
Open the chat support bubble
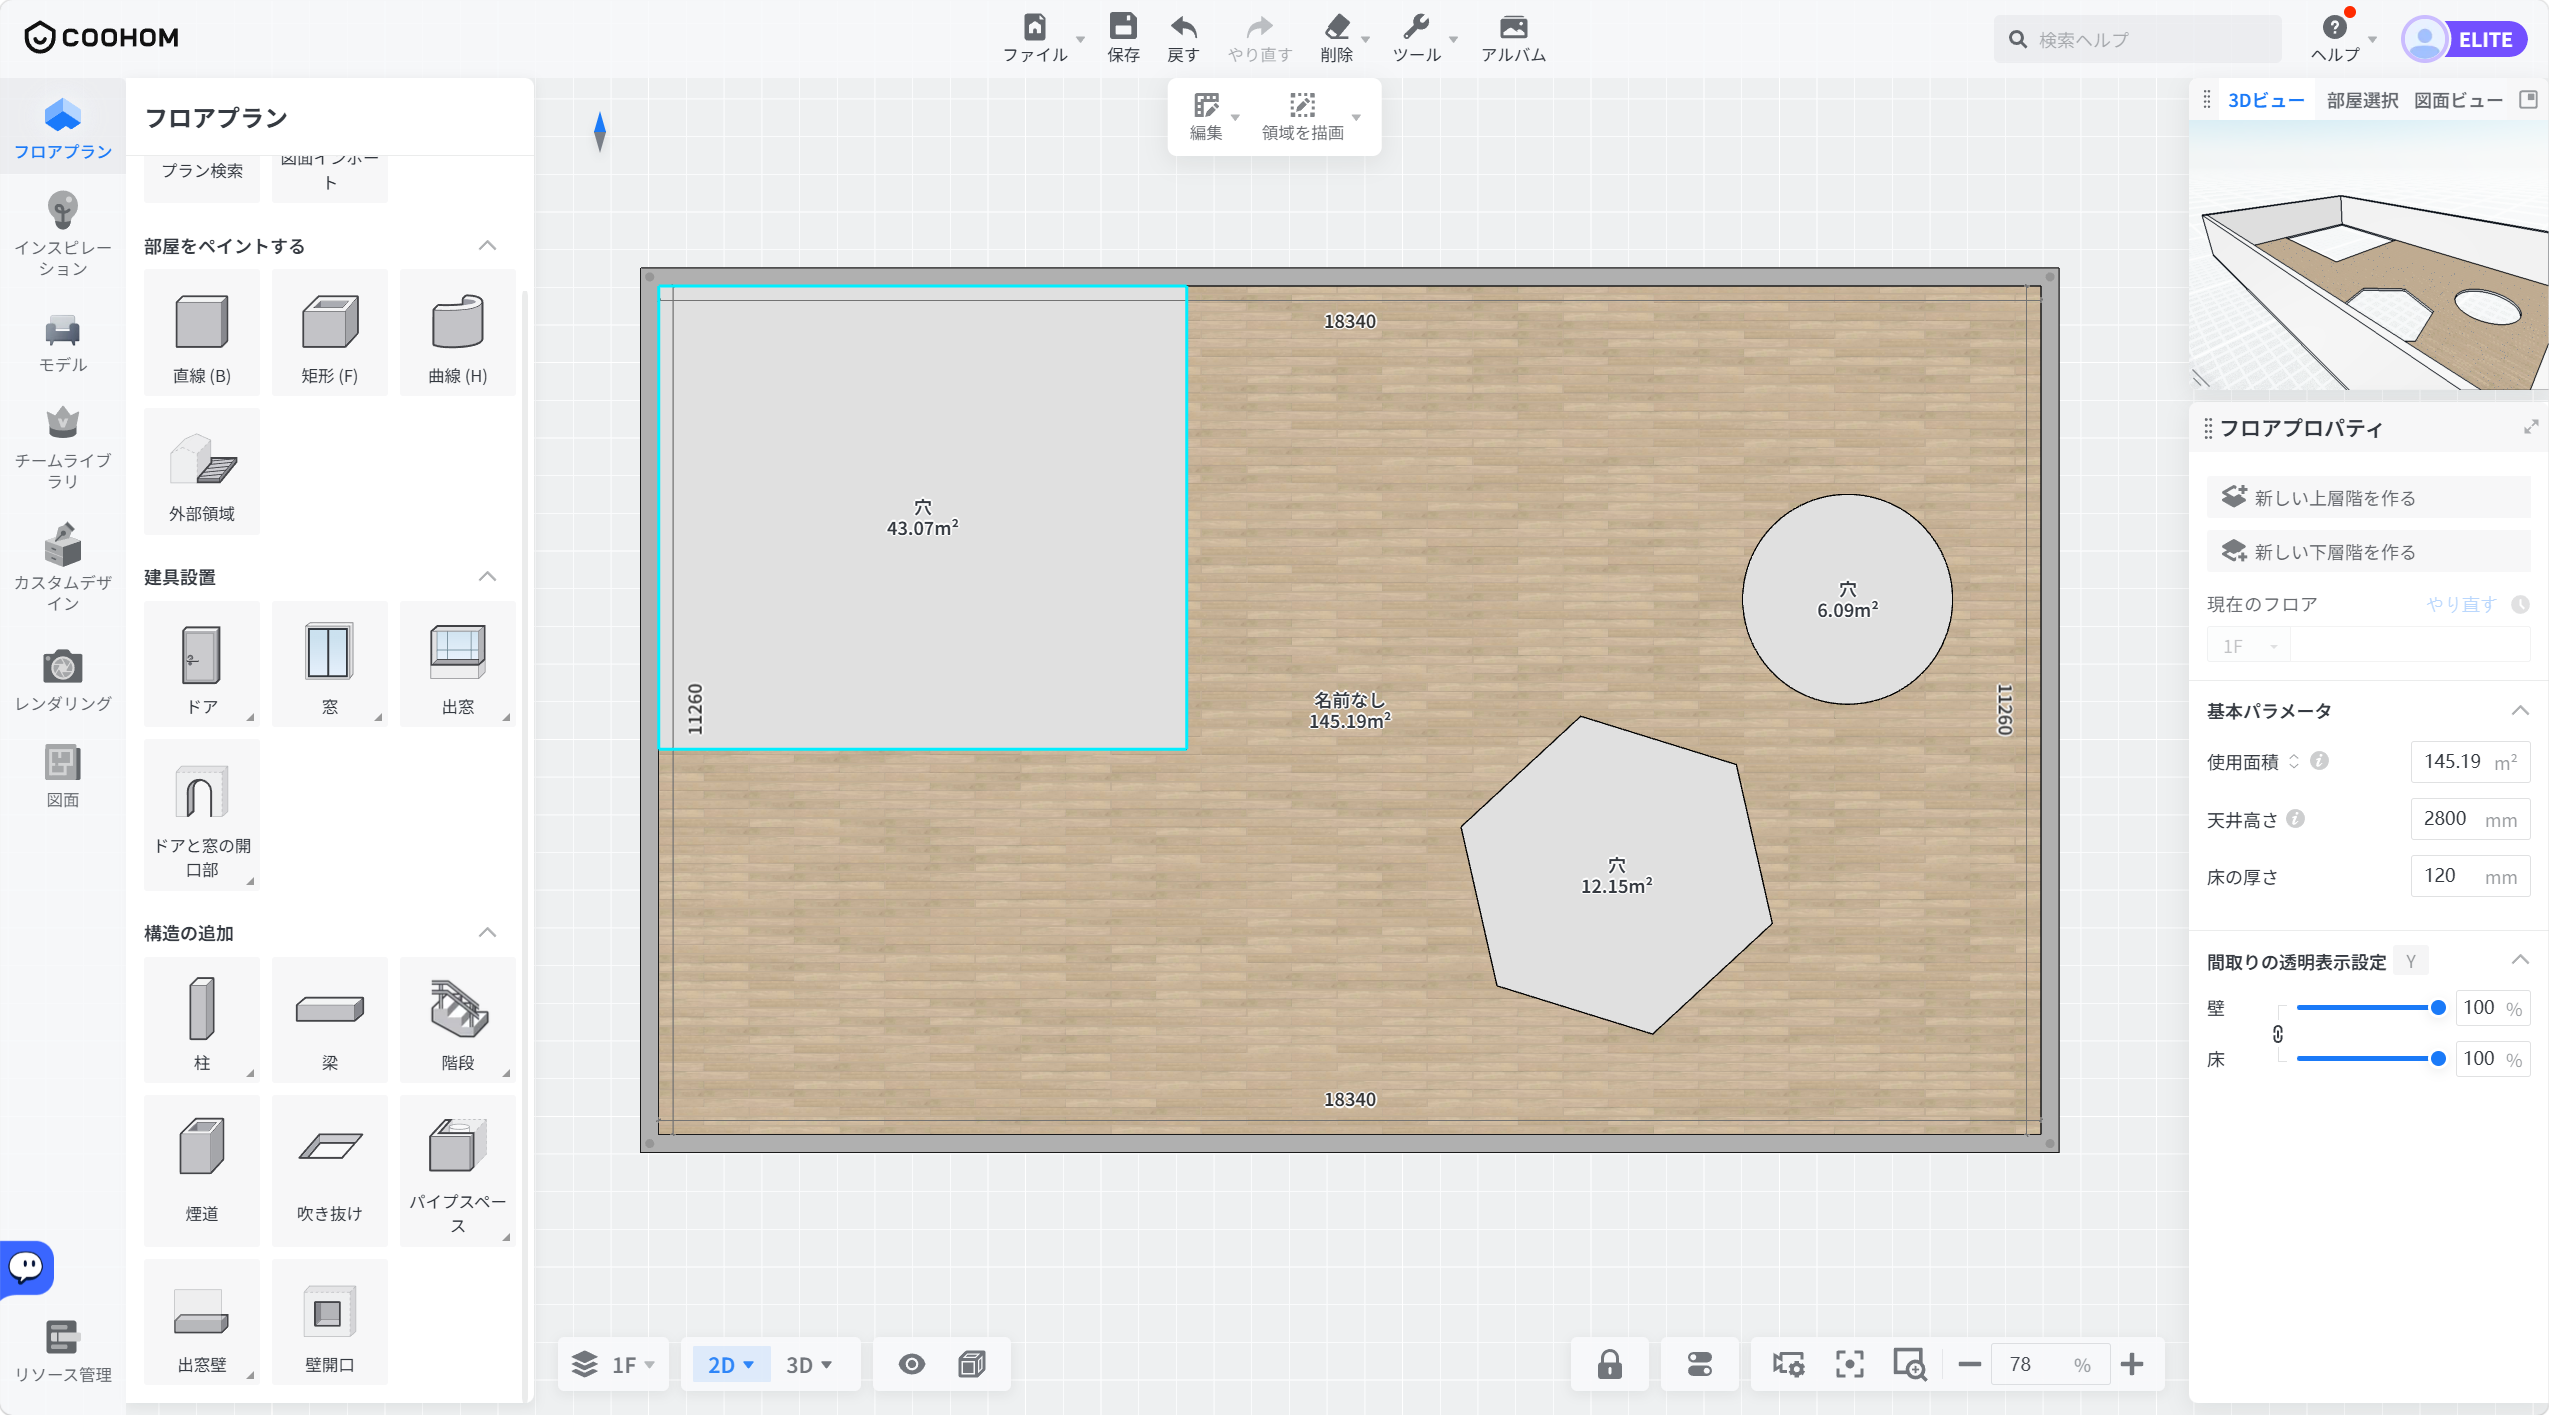pyautogui.click(x=27, y=1267)
